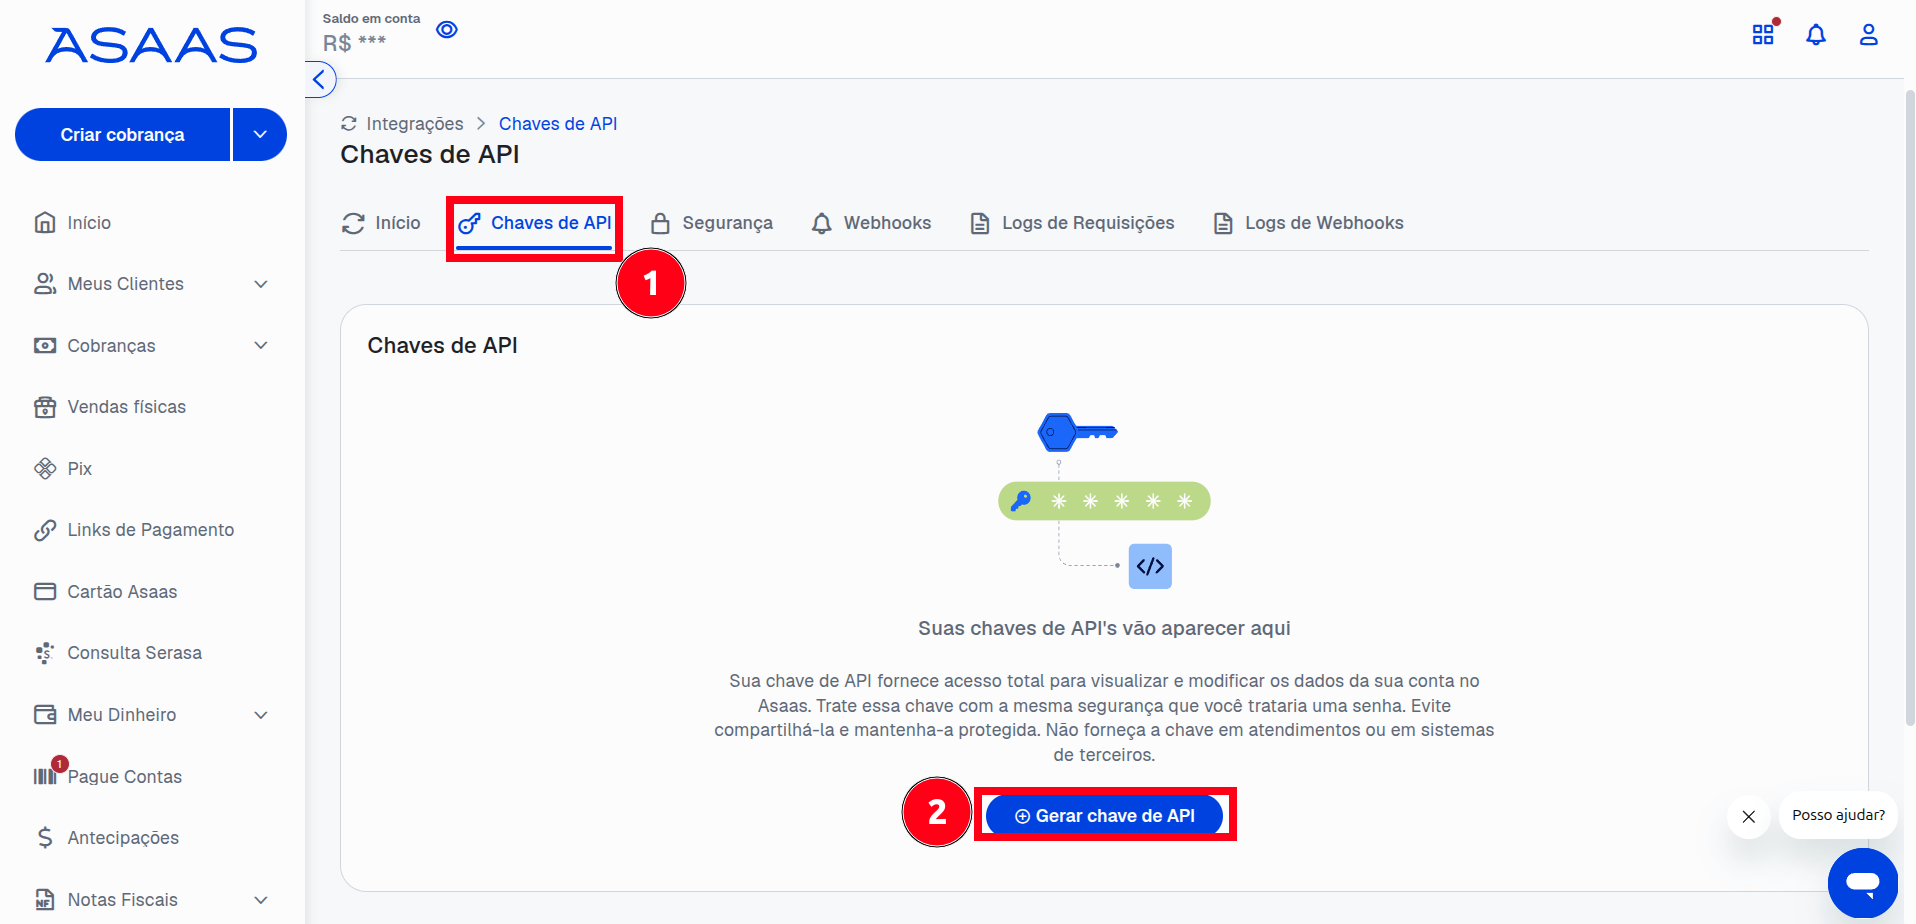Click Chaves de API breadcrumb link

point(558,124)
